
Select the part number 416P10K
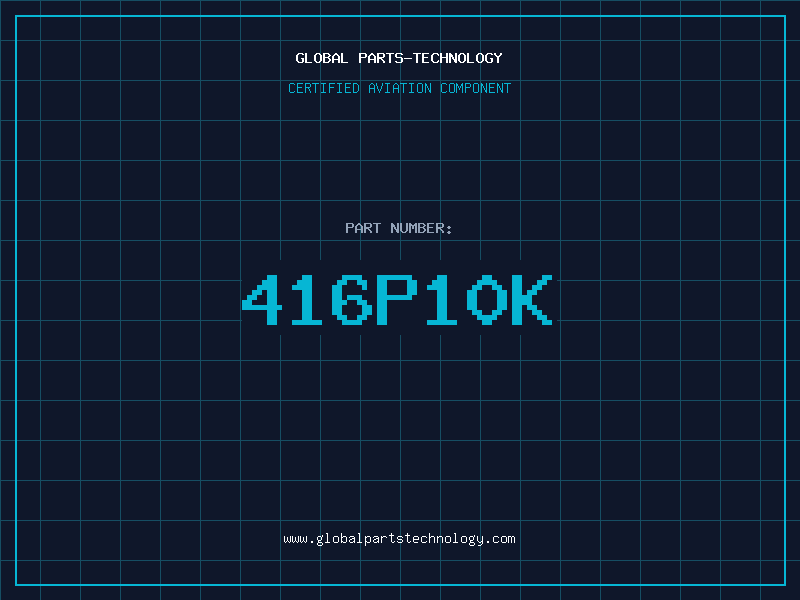click(x=397, y=299)
